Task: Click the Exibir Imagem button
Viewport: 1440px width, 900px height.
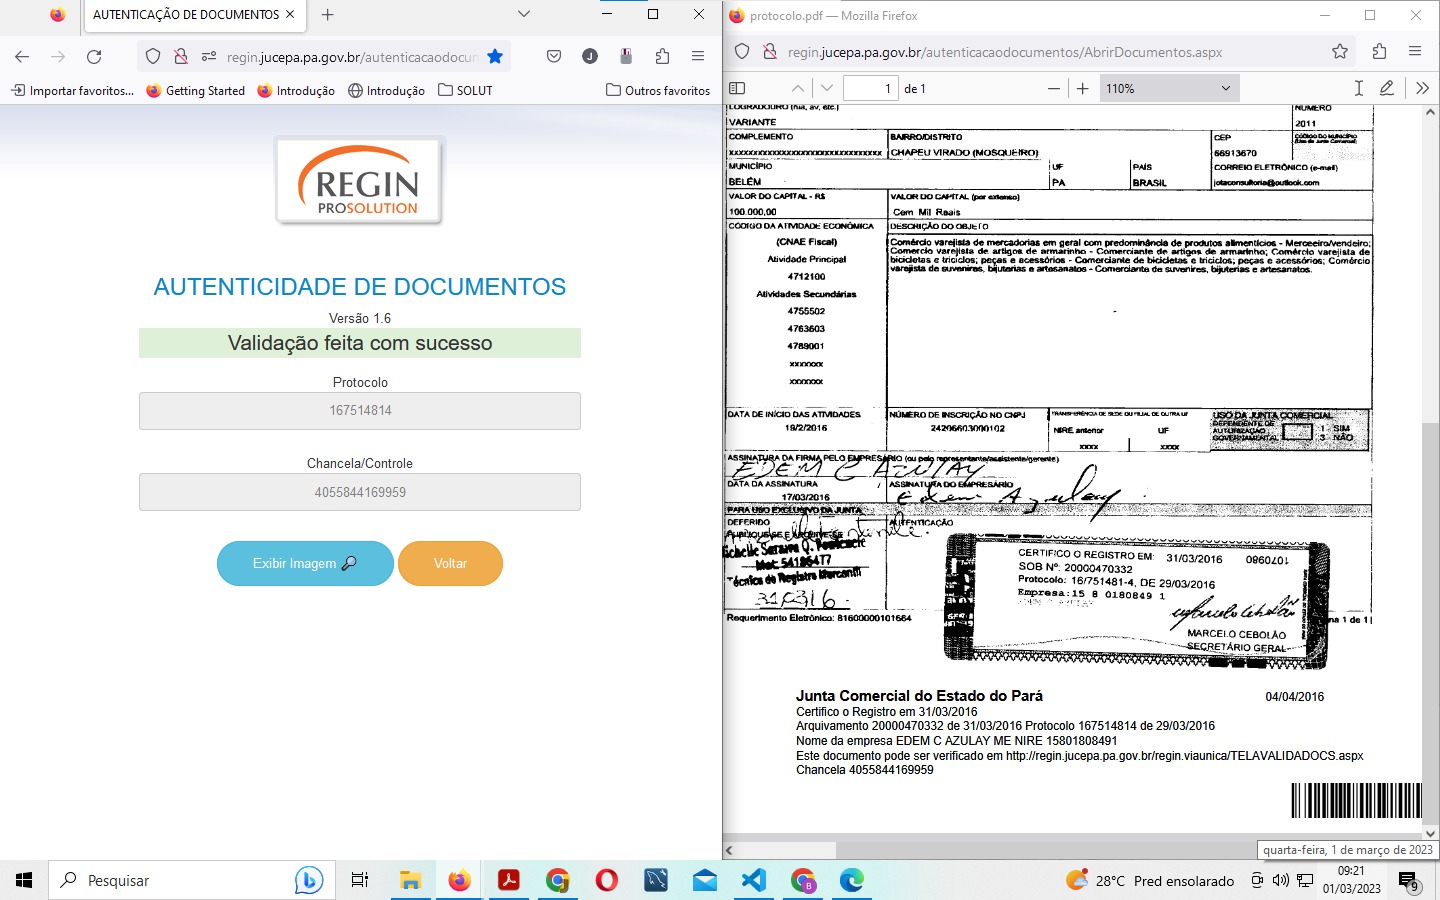Action: (305, 563)
